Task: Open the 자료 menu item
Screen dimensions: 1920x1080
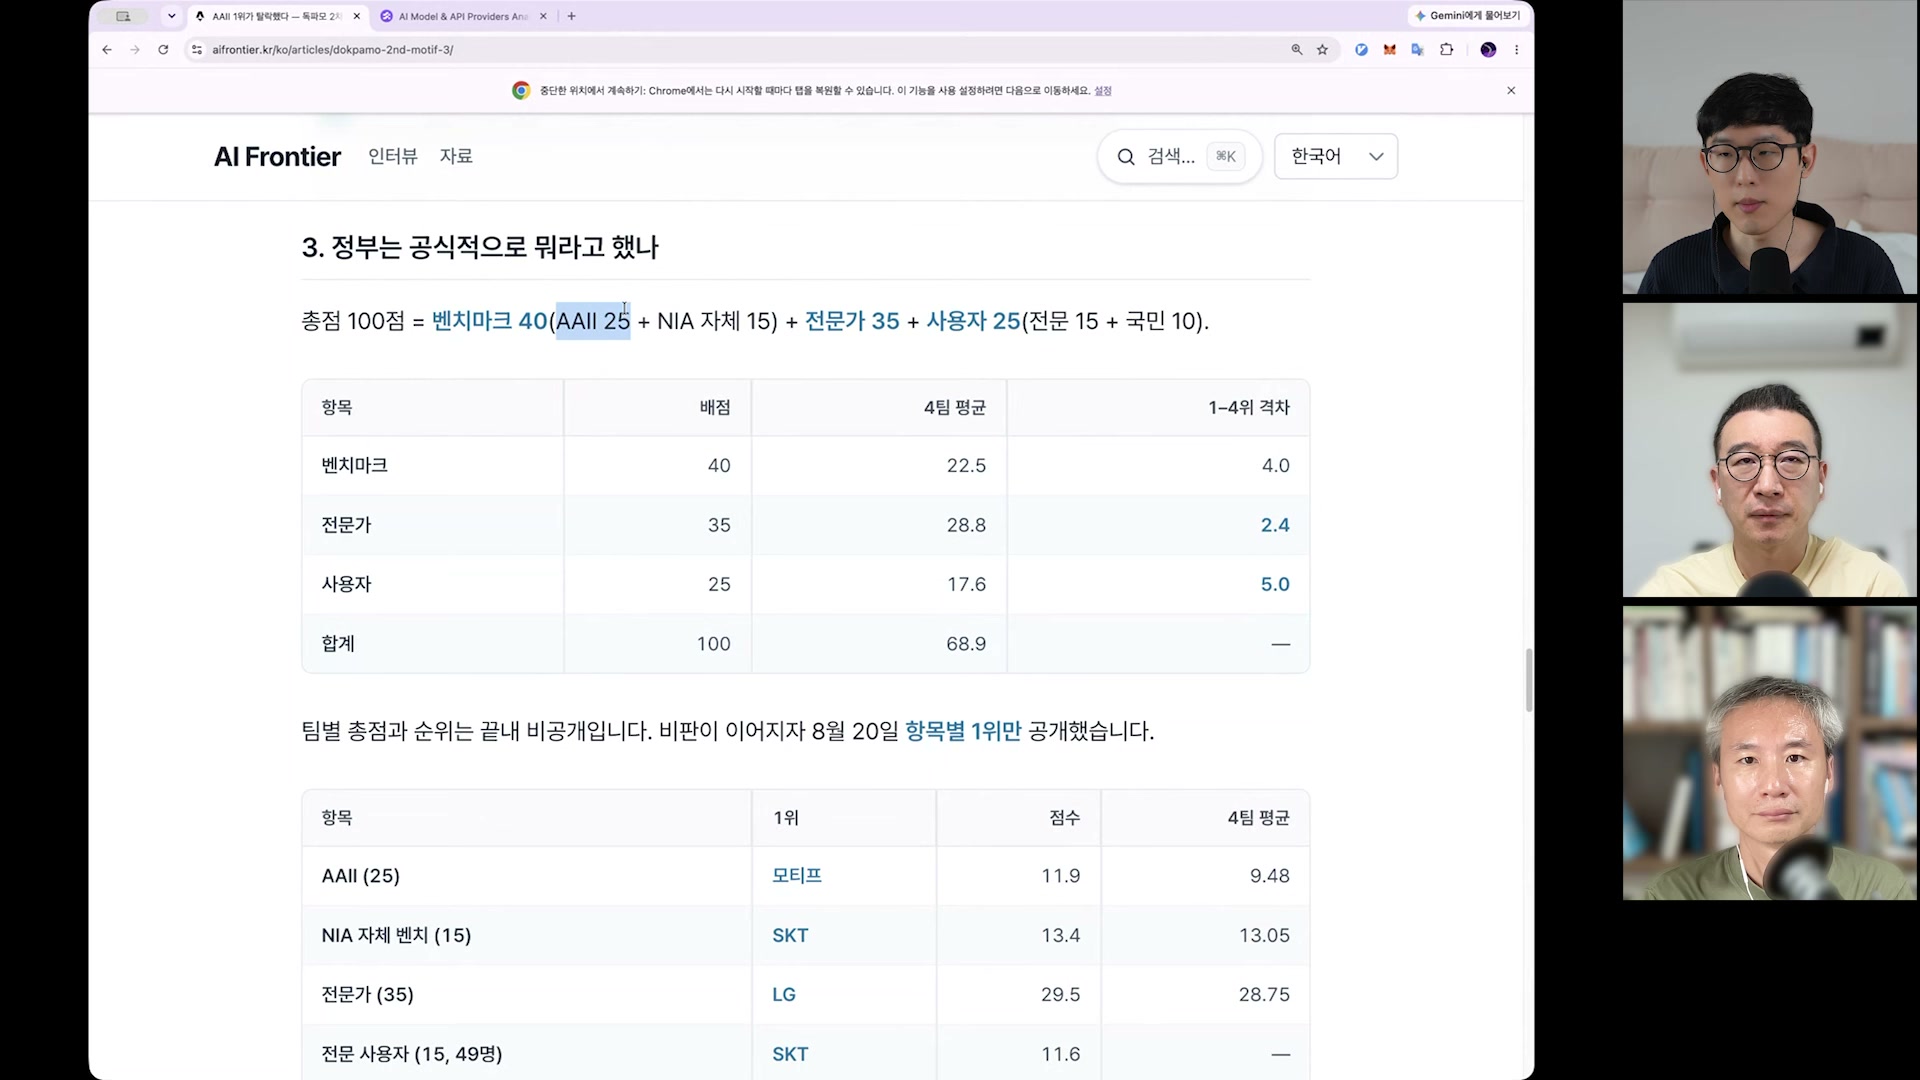Action: point(456,156)
